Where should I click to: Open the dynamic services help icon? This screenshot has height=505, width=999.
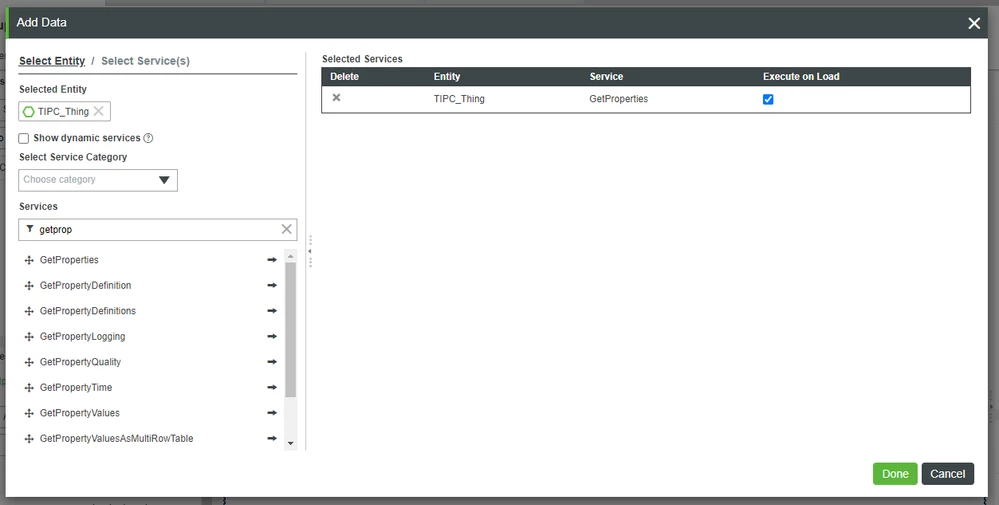click(148, 138)
